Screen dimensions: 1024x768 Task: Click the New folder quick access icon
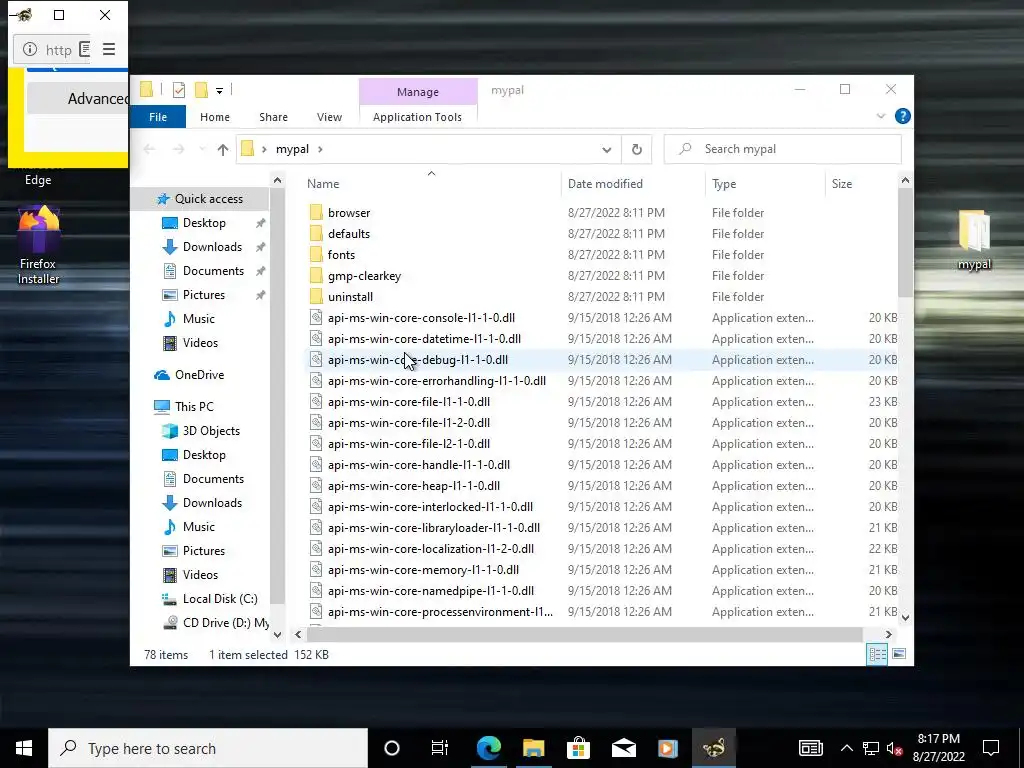[201, 90]
